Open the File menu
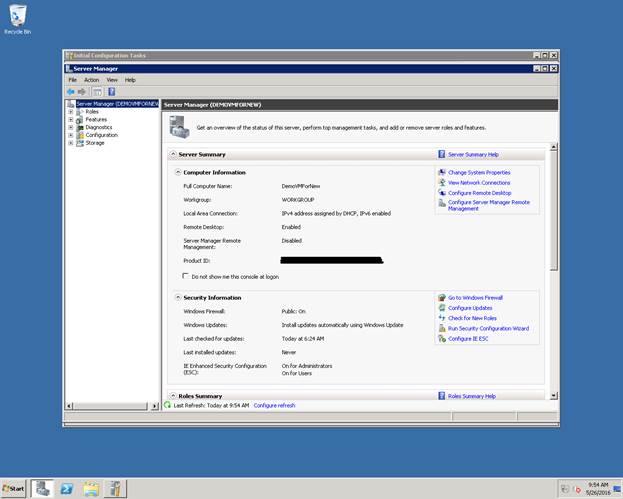Screen dimensions: 623x499 tap(73, 80)
